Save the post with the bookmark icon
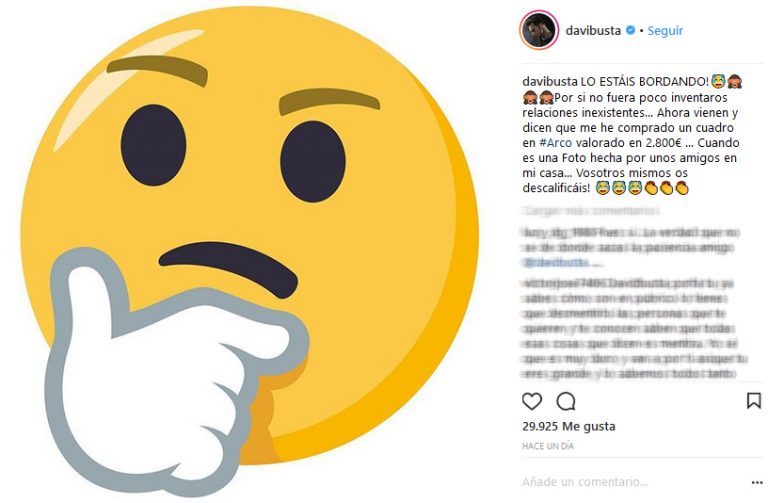This screenshot has width=768, height=503. pyautogui.click(x=754, y=401)
